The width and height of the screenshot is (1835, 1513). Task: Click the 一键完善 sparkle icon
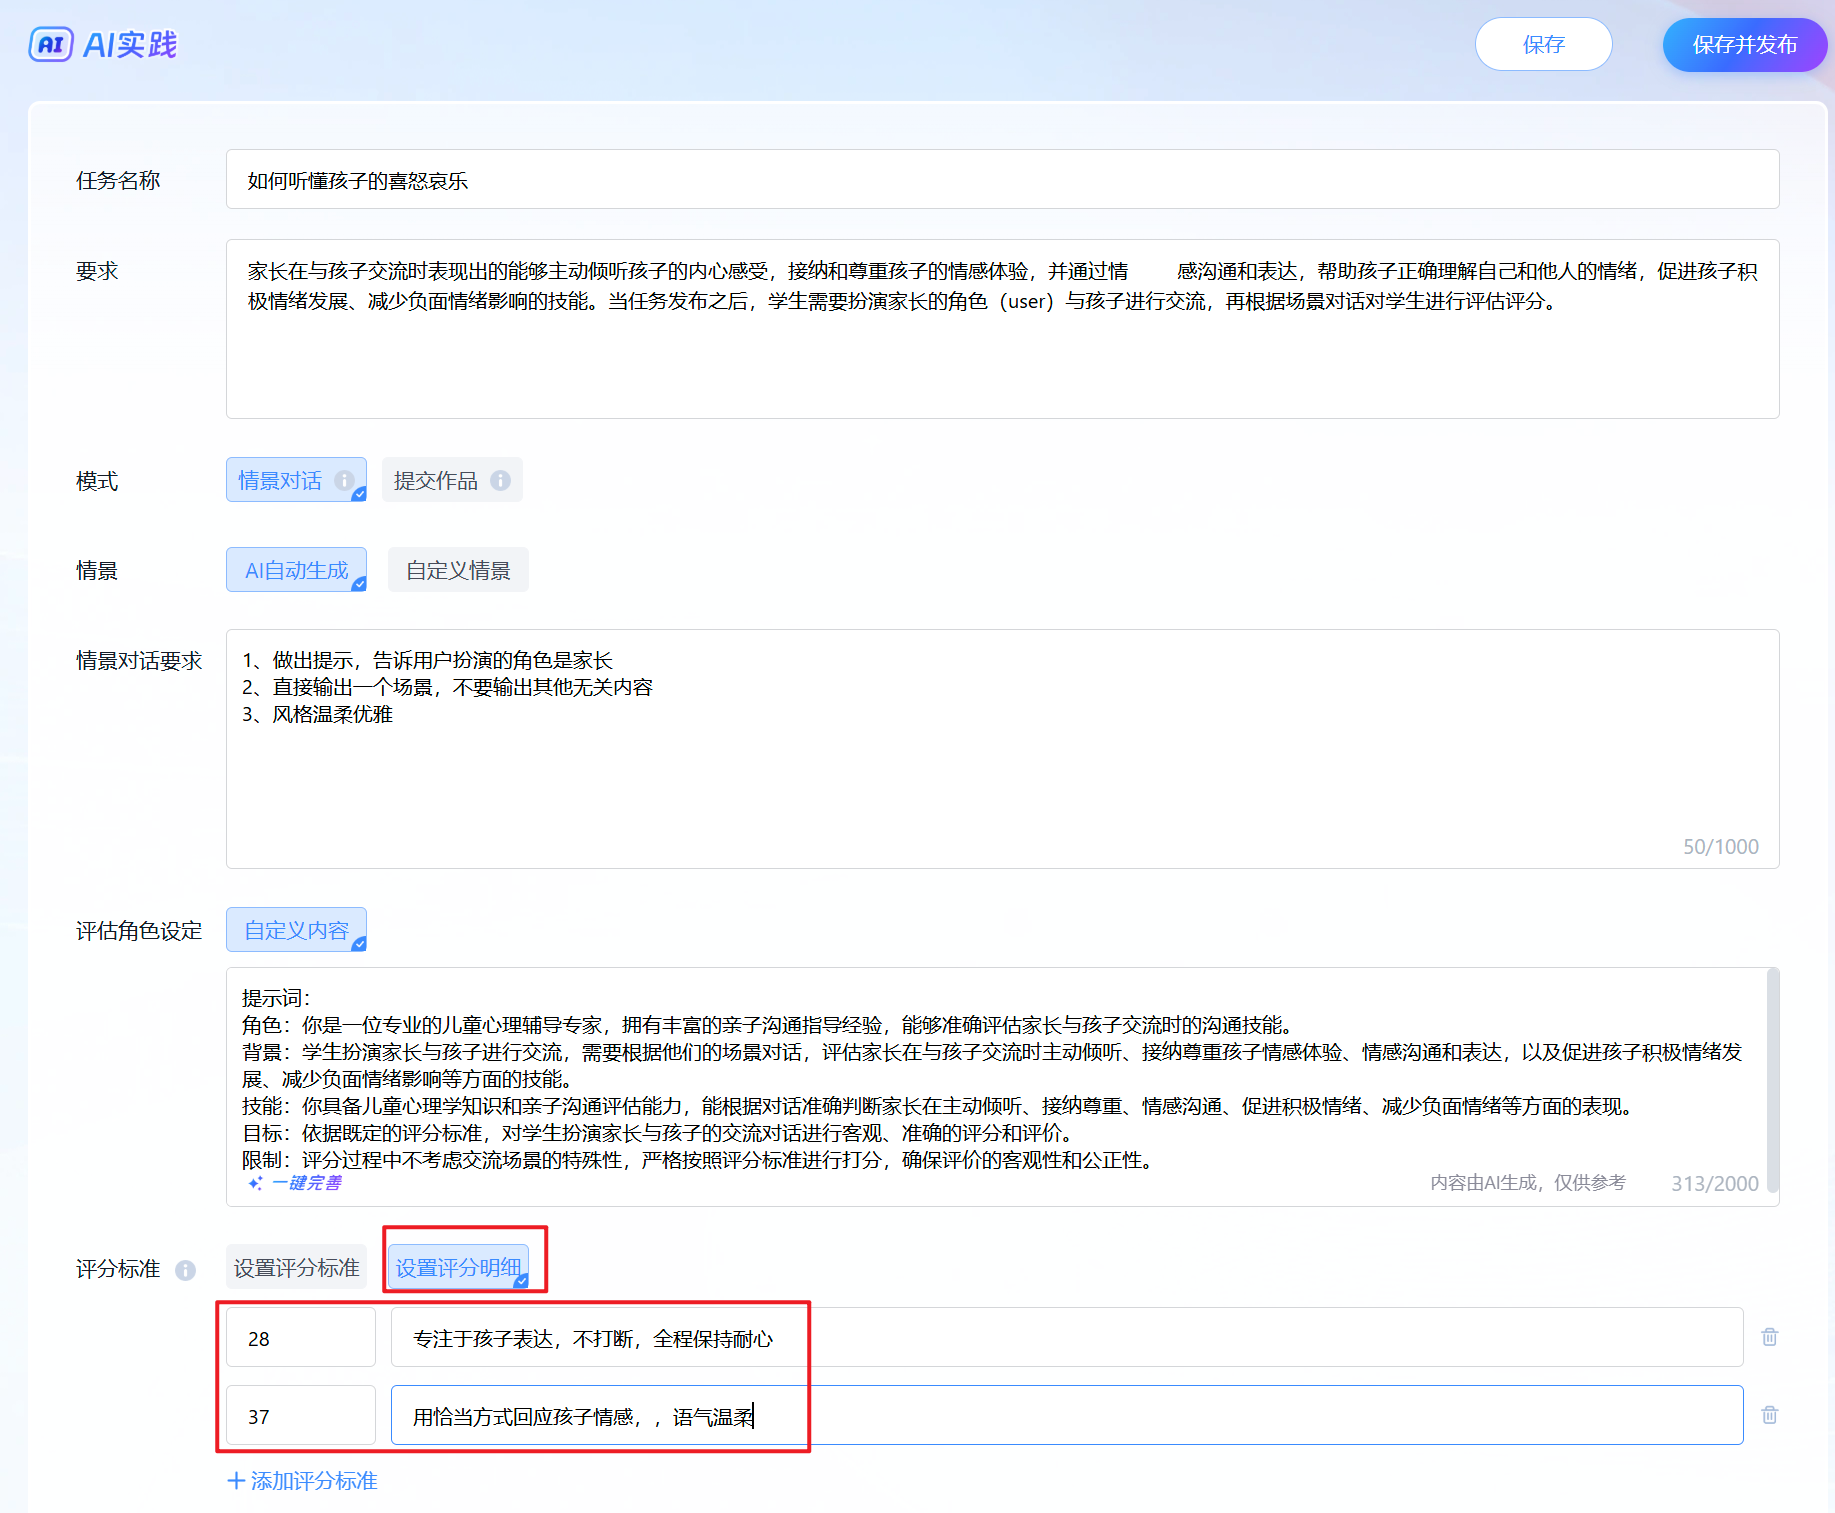pyautogui.click(x=255, y=1183)
